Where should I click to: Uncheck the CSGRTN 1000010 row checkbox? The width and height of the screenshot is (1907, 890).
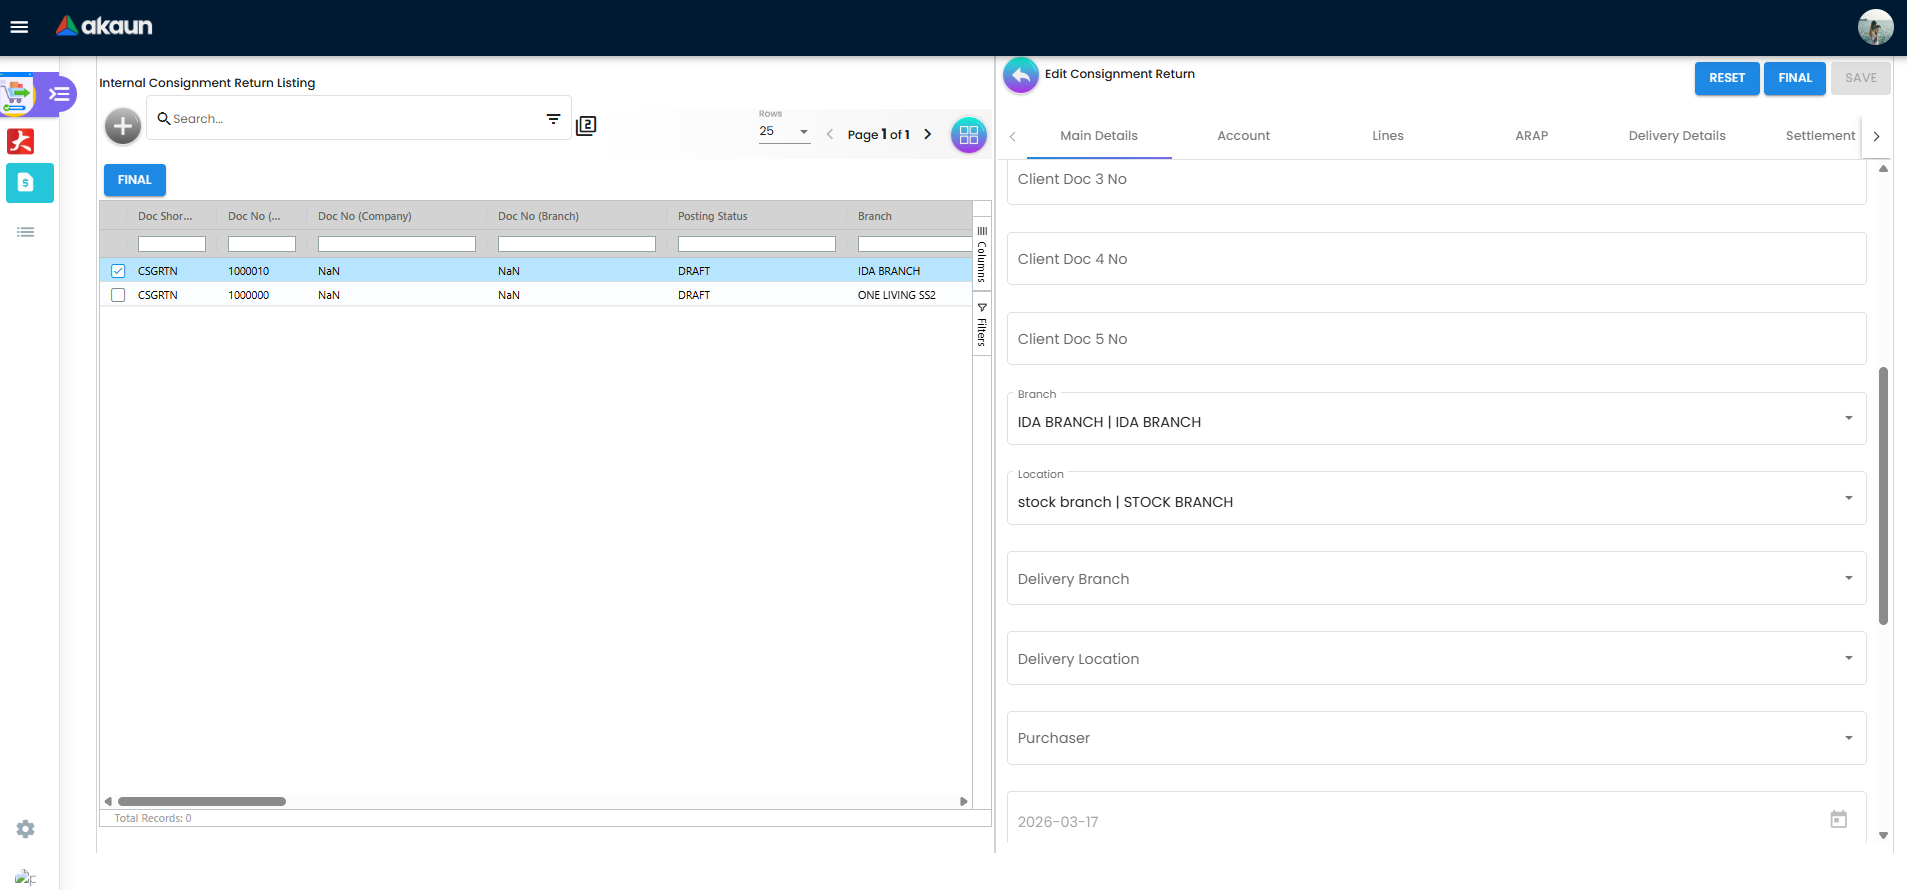pyautogui.click(x=118, y=271)
